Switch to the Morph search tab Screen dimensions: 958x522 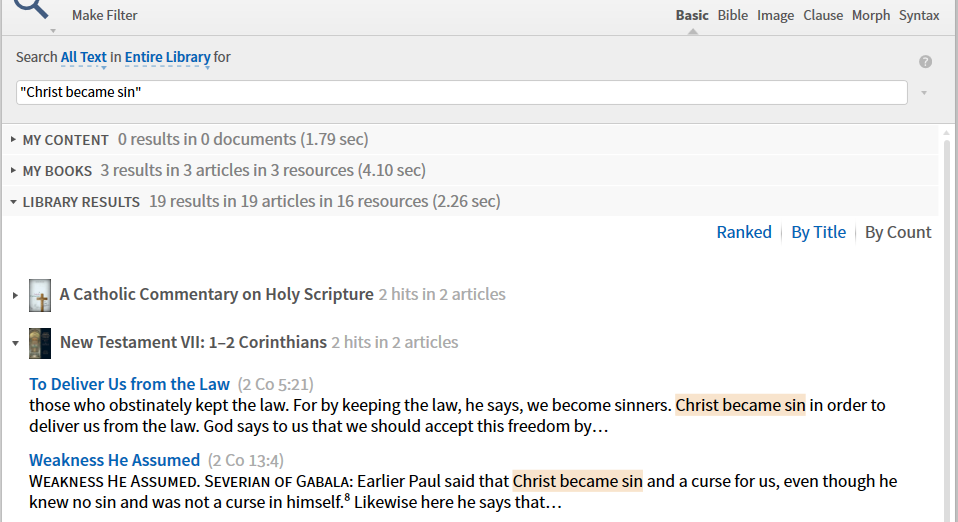point(870,15)
